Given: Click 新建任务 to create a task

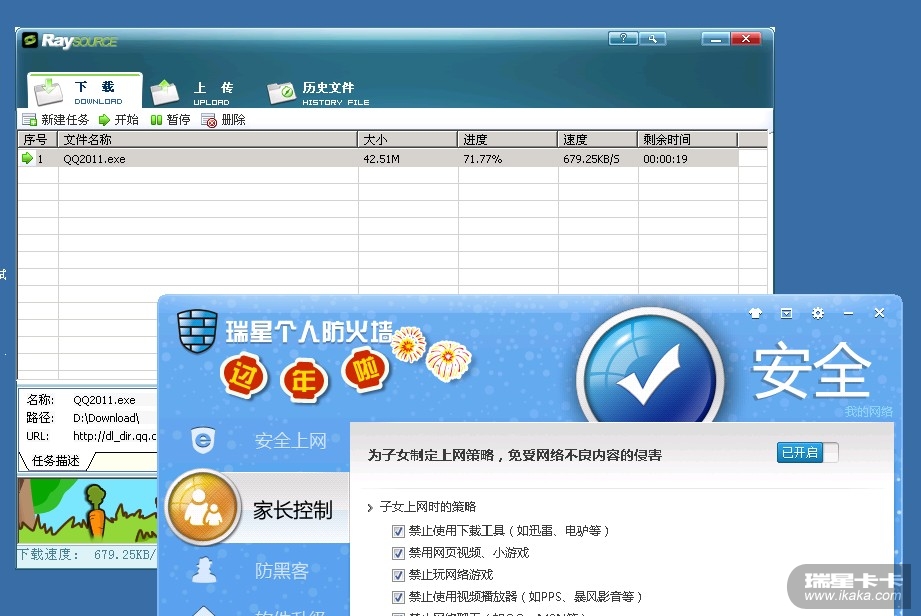Looking at the screenshot, I should tap(55, 120).
